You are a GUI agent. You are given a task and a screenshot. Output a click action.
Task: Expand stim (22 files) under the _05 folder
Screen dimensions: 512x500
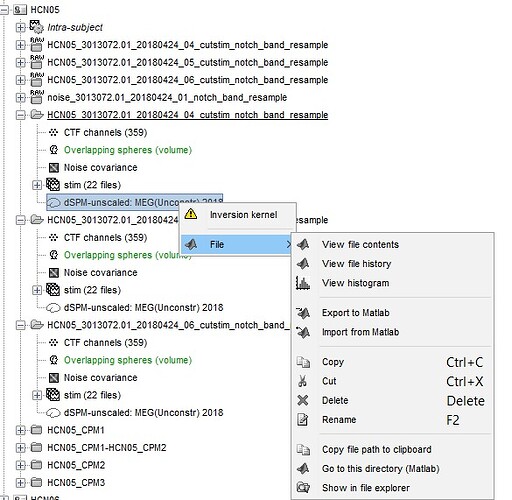click(x=37, y=290)
